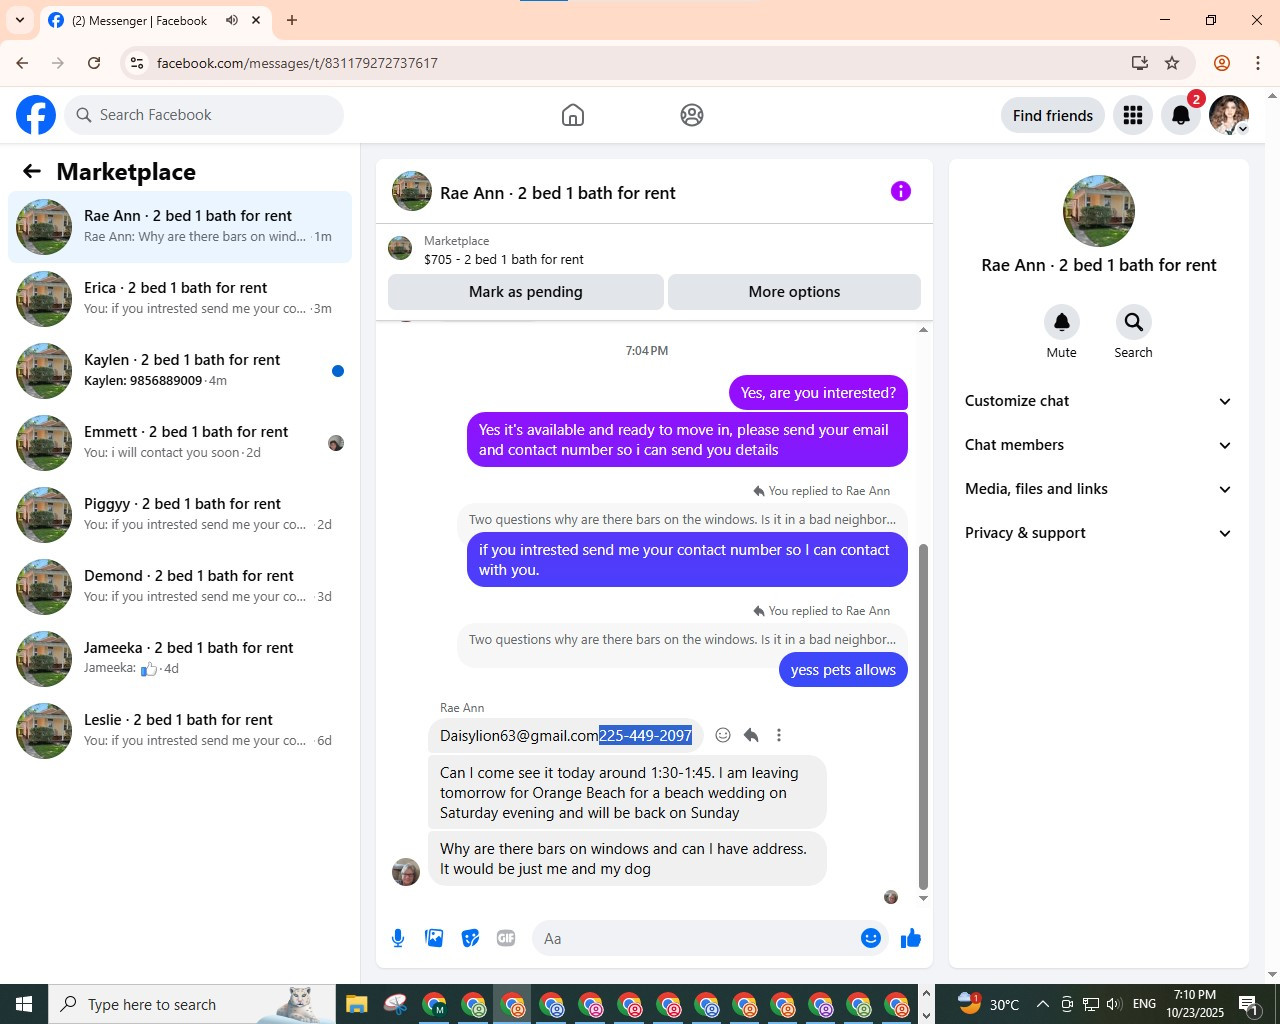This screenshot has height=1024, width=1280.
Task: Open the tab search dropdown arrow
Action: pyautogui.click(x=20, y=20)
